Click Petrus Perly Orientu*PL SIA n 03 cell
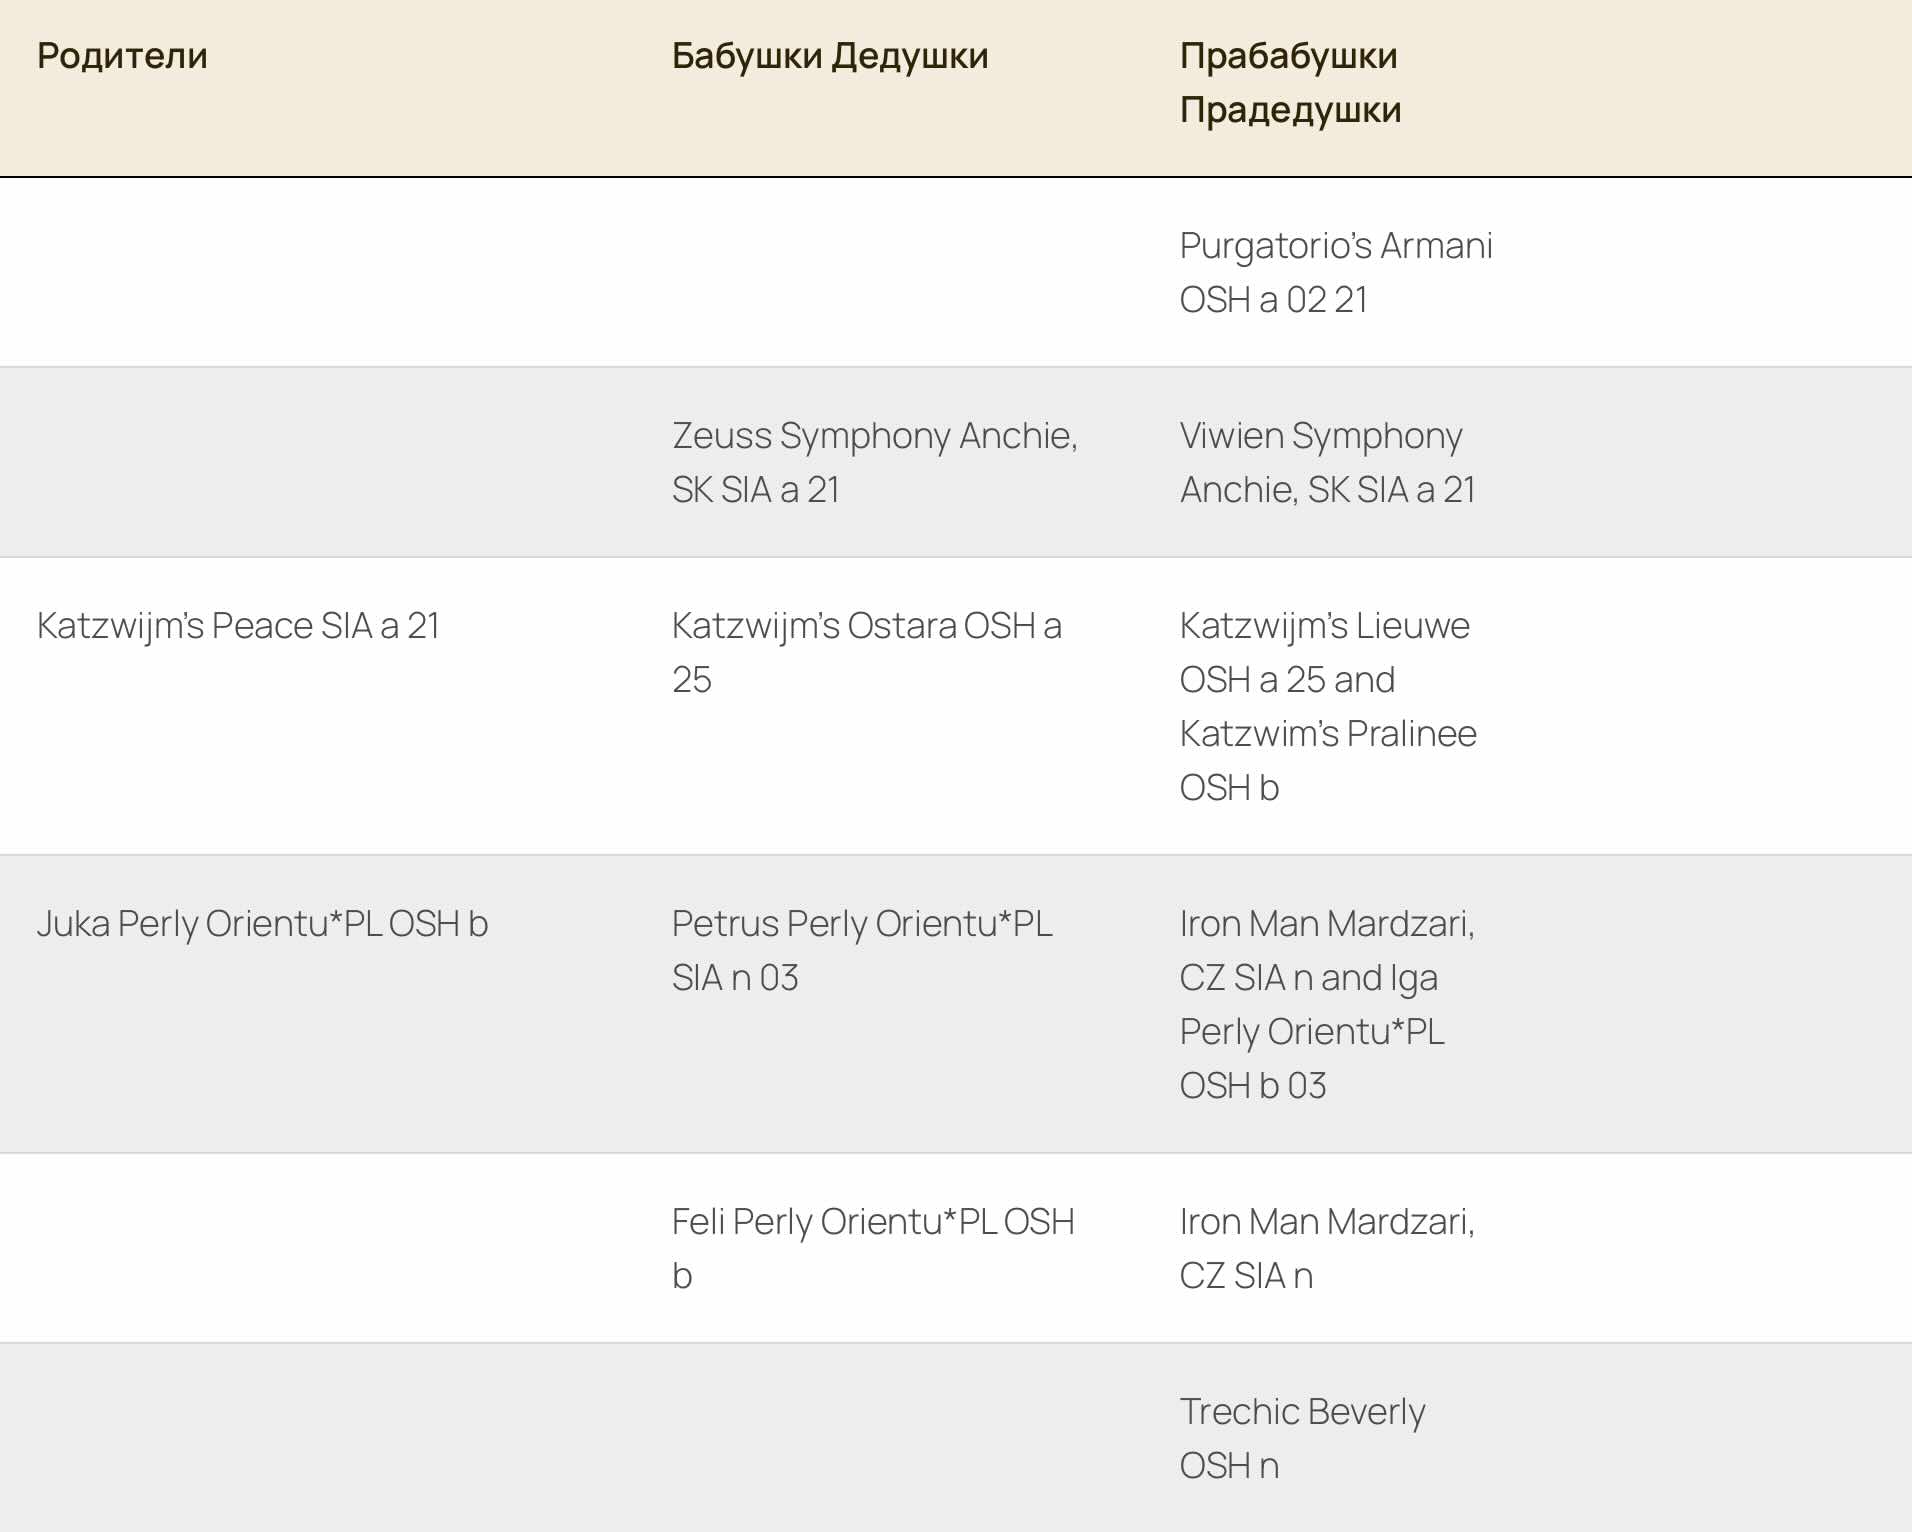The height and width of the screenshot is (1532, 1912). point(862,950)
